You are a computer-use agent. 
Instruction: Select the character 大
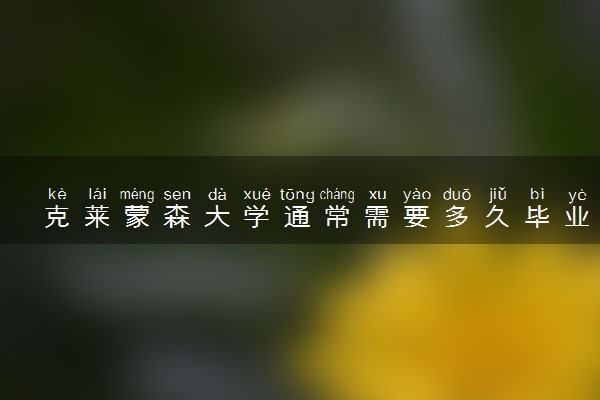click(217, 217)
